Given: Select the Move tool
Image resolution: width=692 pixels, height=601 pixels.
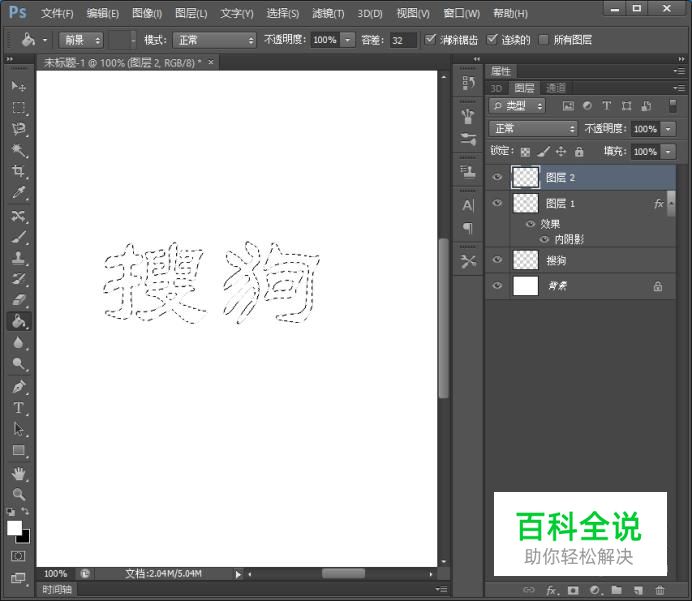Looking at the screenshot, I should [18, 86].
